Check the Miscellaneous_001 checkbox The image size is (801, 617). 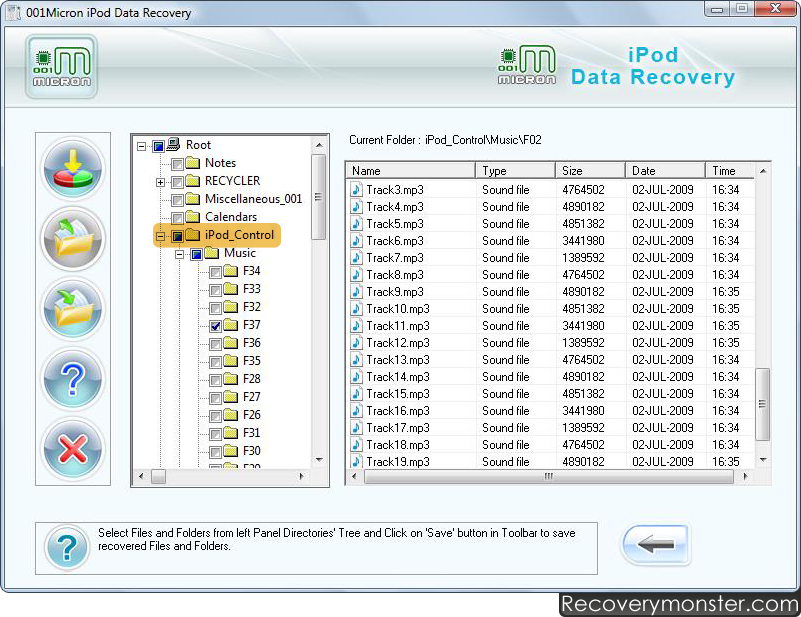177,200
